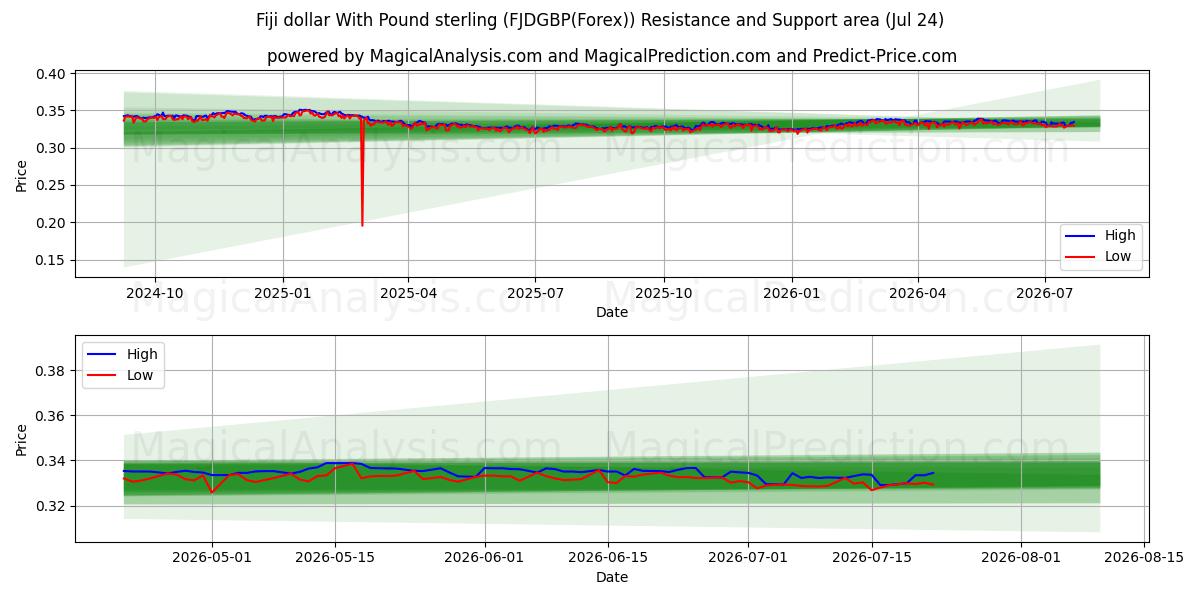The width and height of the screenshot is (1200, 600).
Task: Click the '2026-08-15' x-axis label
Action: pos(1145,558)
